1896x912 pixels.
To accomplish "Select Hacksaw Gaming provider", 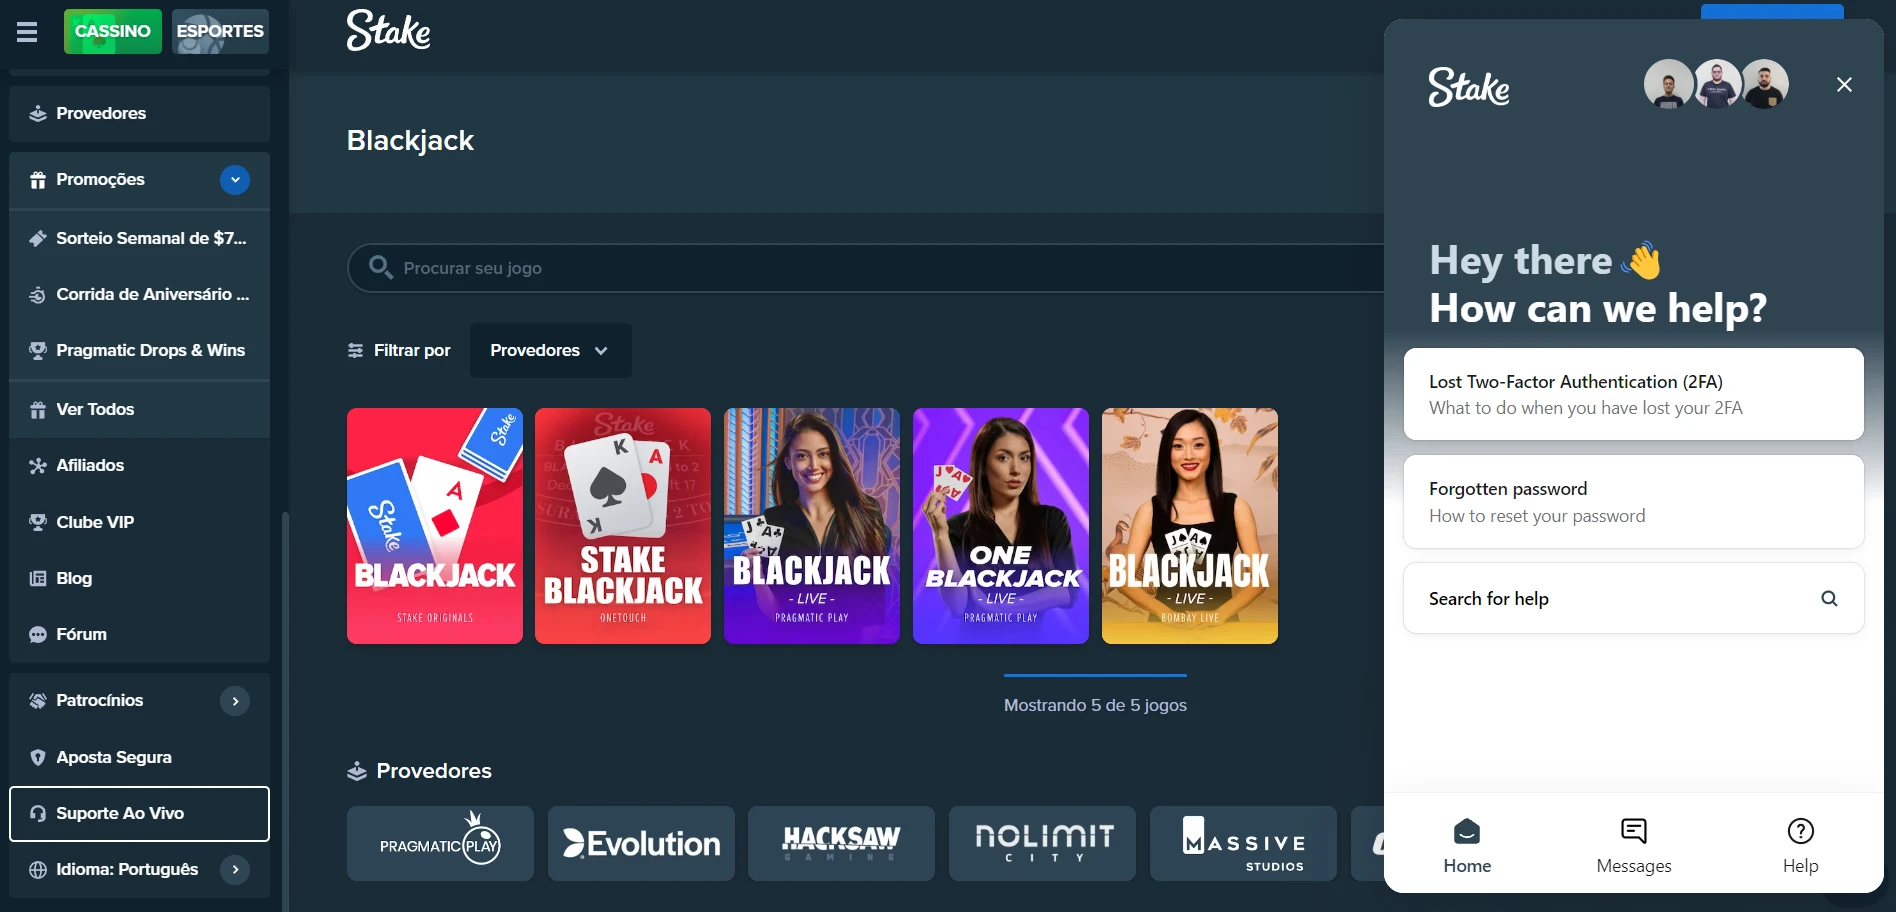I will point(841,844).
